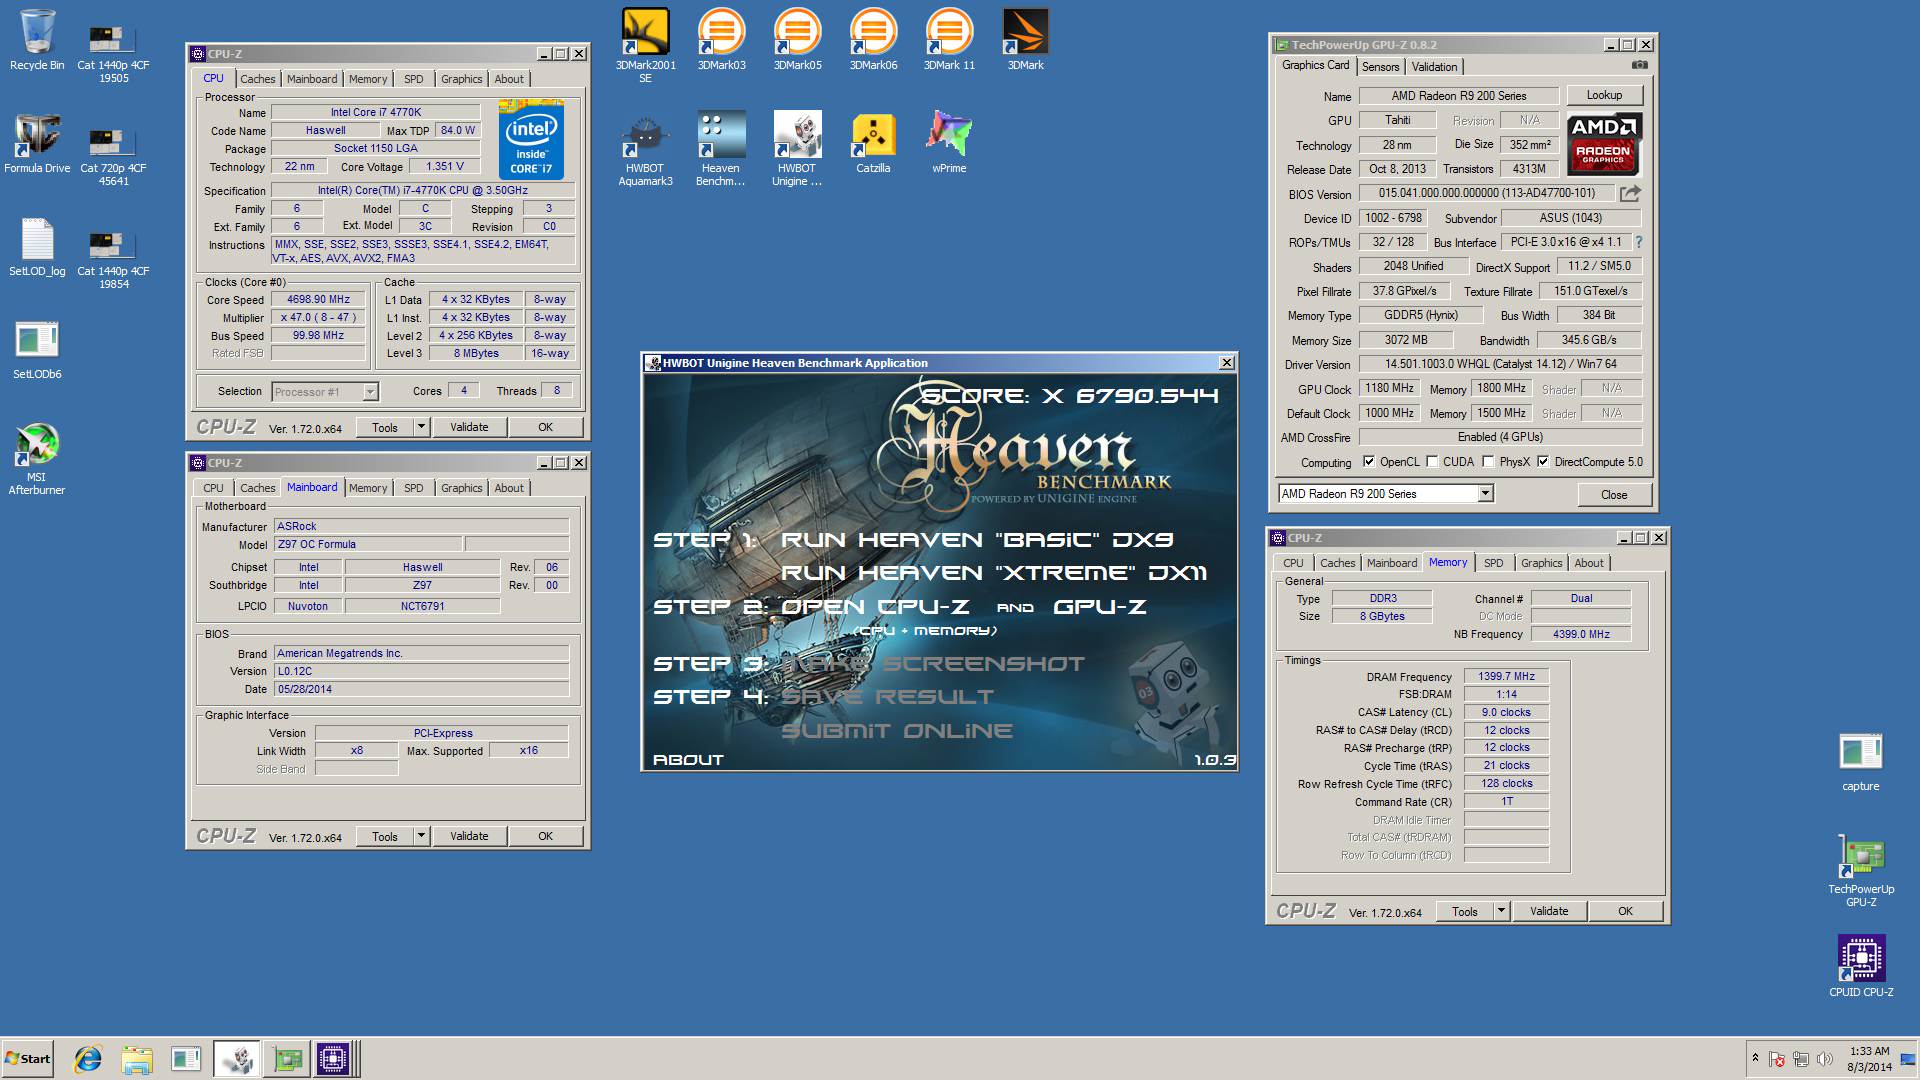Launch the CPUID CPU-Z desktop shortcut

1861,966
